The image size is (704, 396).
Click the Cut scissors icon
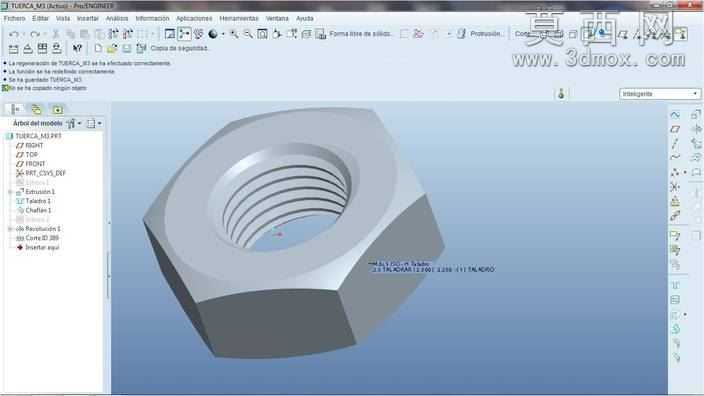(56, 34)
